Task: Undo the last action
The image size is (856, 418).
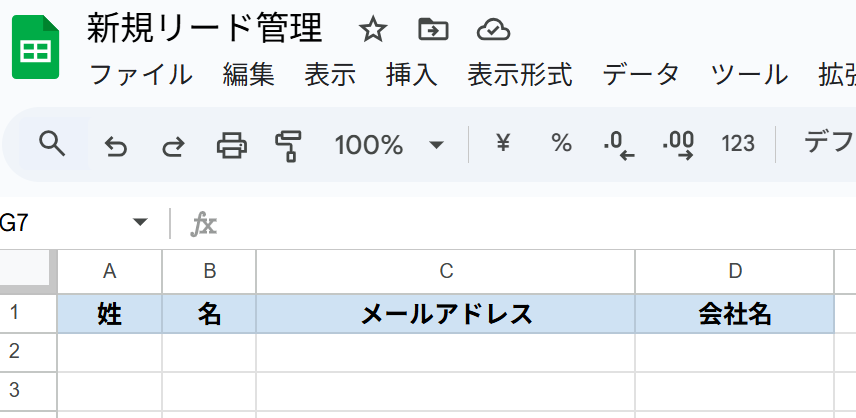Action: 115,146
